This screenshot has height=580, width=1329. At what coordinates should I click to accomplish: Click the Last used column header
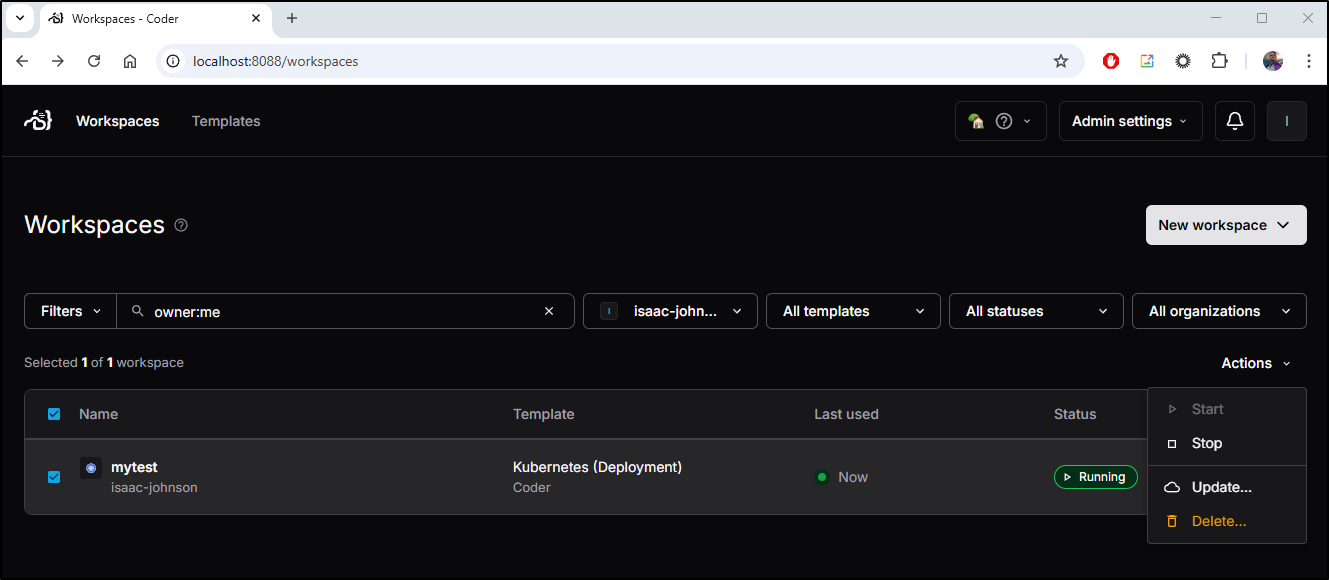pos(846,414)
